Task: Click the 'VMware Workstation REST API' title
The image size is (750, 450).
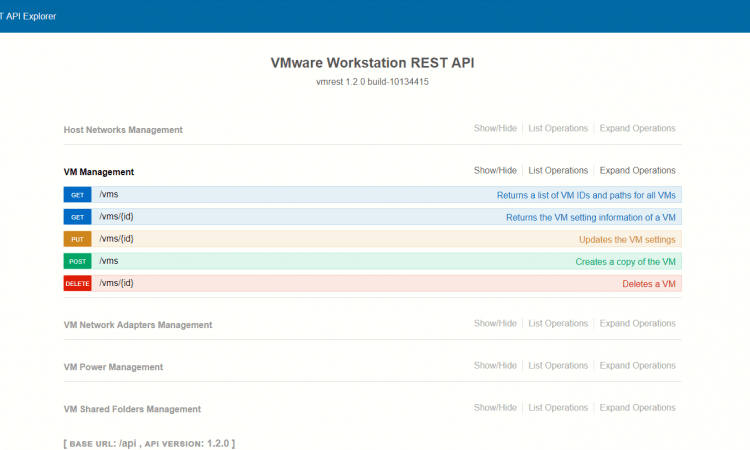Action: (x=372, y=63)
